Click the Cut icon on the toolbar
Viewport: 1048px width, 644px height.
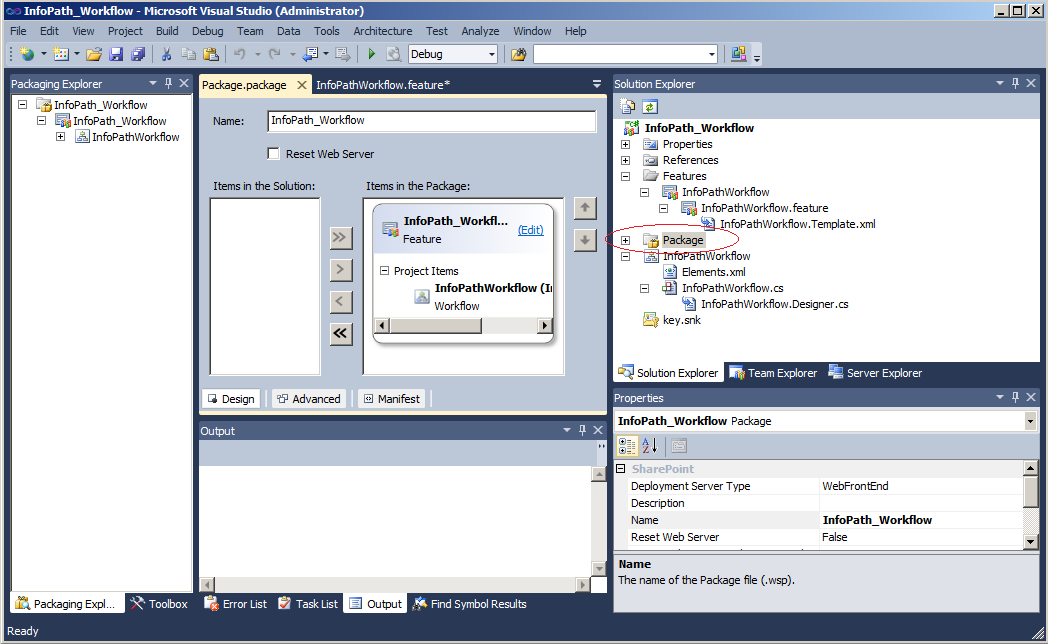click(166, 54)
